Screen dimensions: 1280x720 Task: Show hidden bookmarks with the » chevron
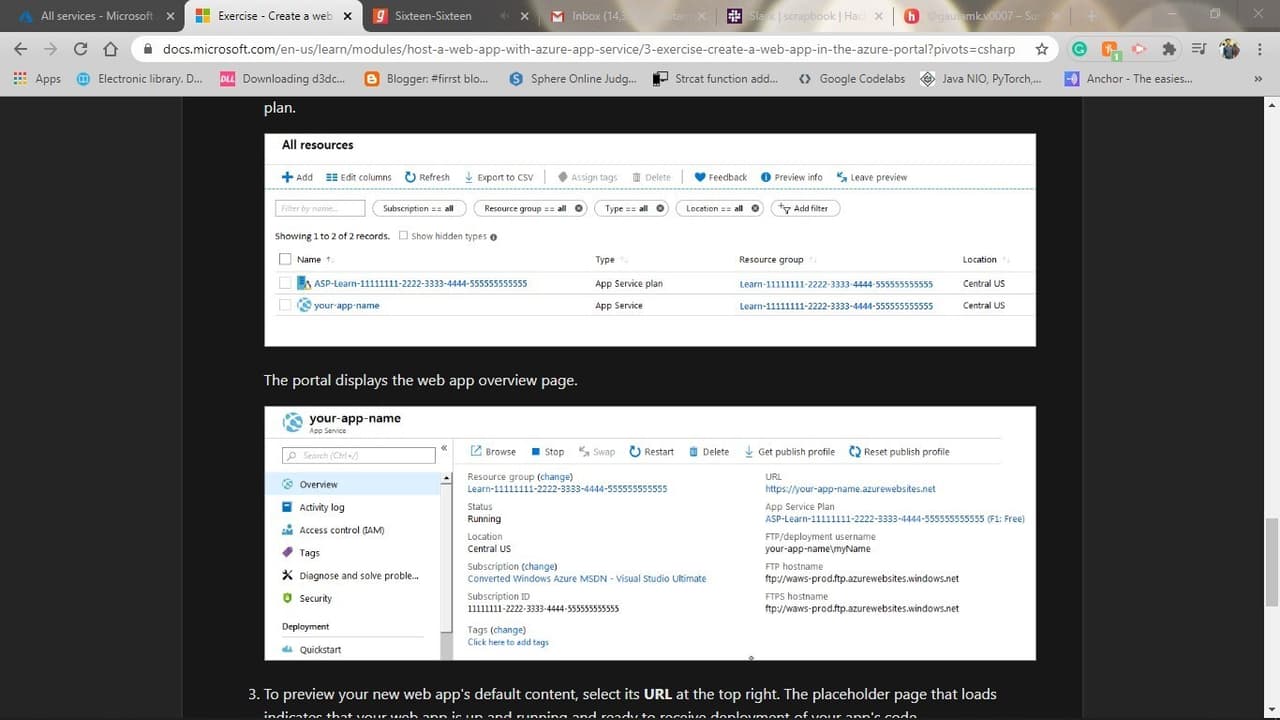pyautogui.click(x=1257, y=79)
